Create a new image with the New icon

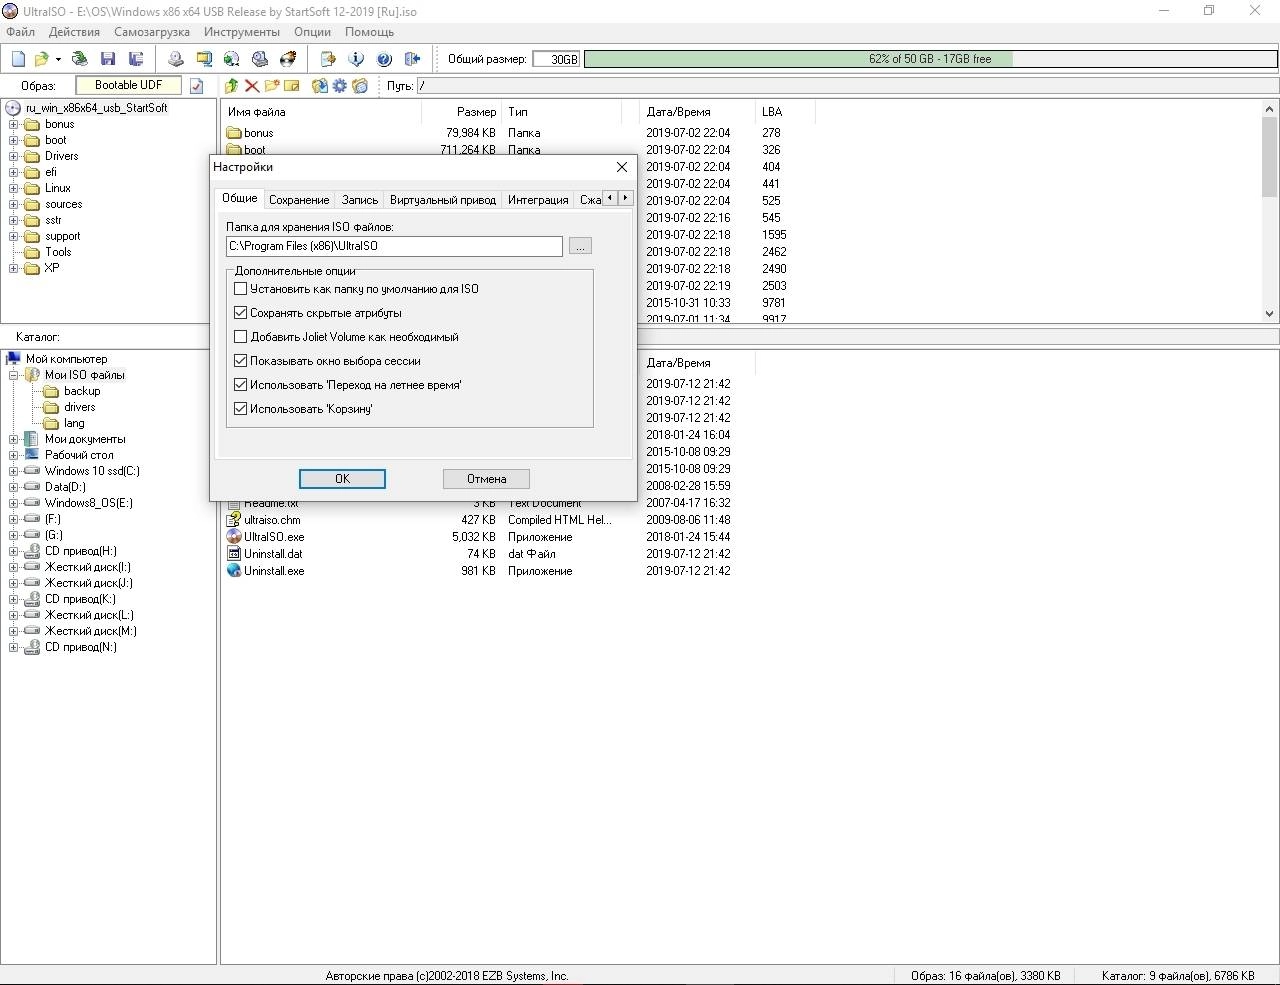tap(18, 59)
